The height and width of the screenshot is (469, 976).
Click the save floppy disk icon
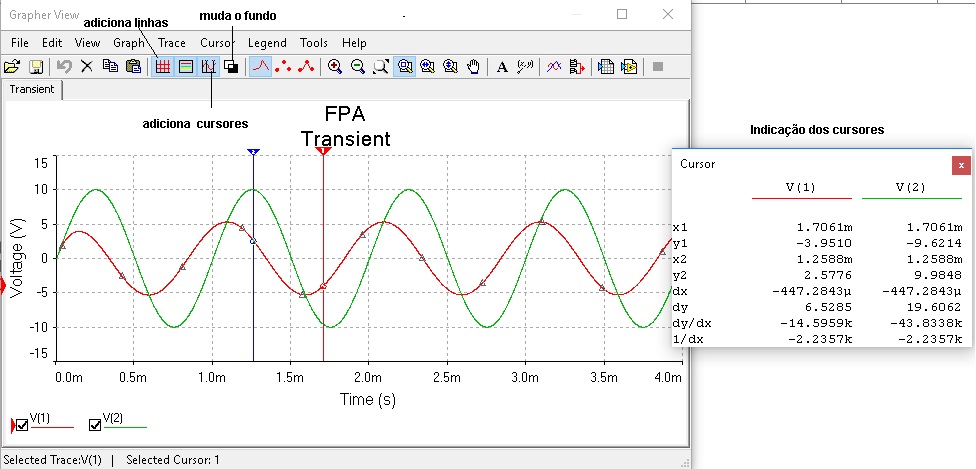36,67
